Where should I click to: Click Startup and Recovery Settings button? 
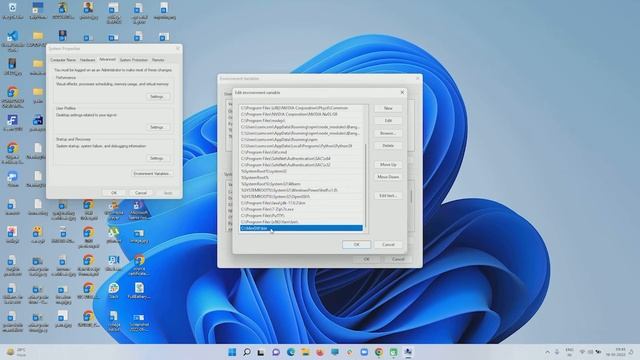click(x=157, y=158)
